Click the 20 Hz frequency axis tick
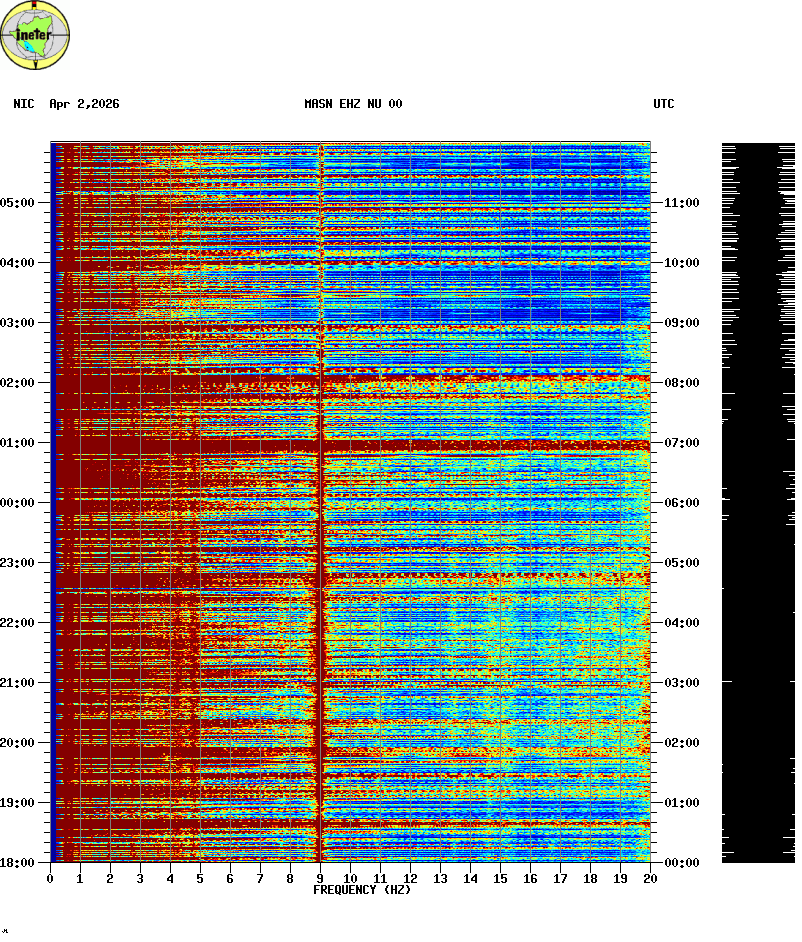 650,878
